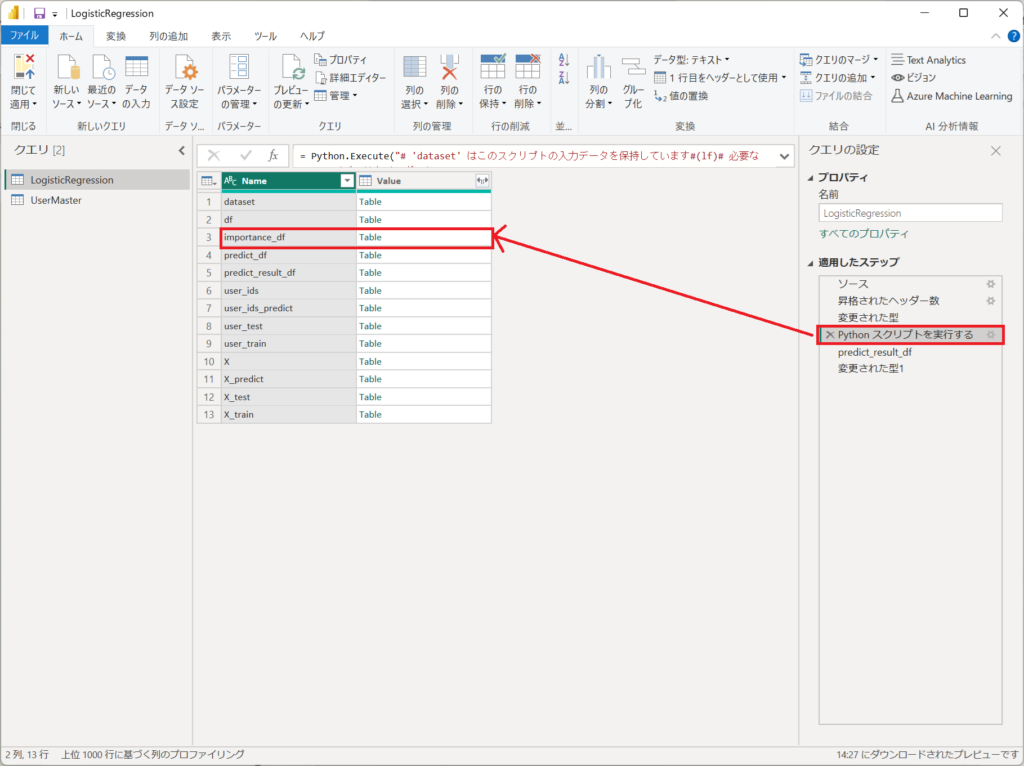Click 列の削除 (Remove Columns) icon

click(x=449, y=67)
